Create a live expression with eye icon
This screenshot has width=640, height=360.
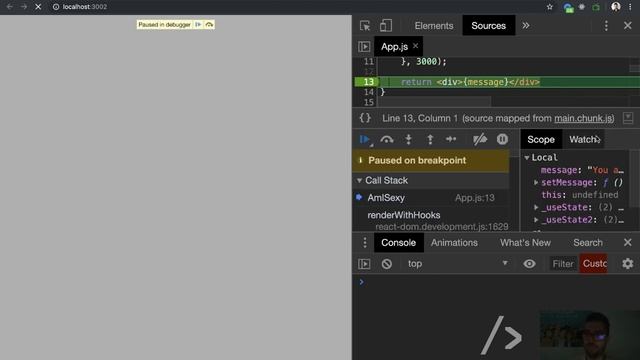529,264
